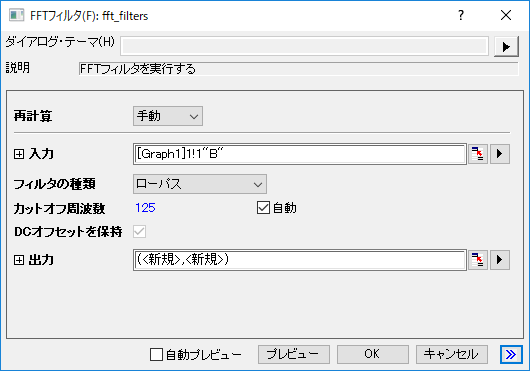This screenshot has height=371, width=530.
Task: Click the FFT filter dialog title icon
Action: coord(16,16)
